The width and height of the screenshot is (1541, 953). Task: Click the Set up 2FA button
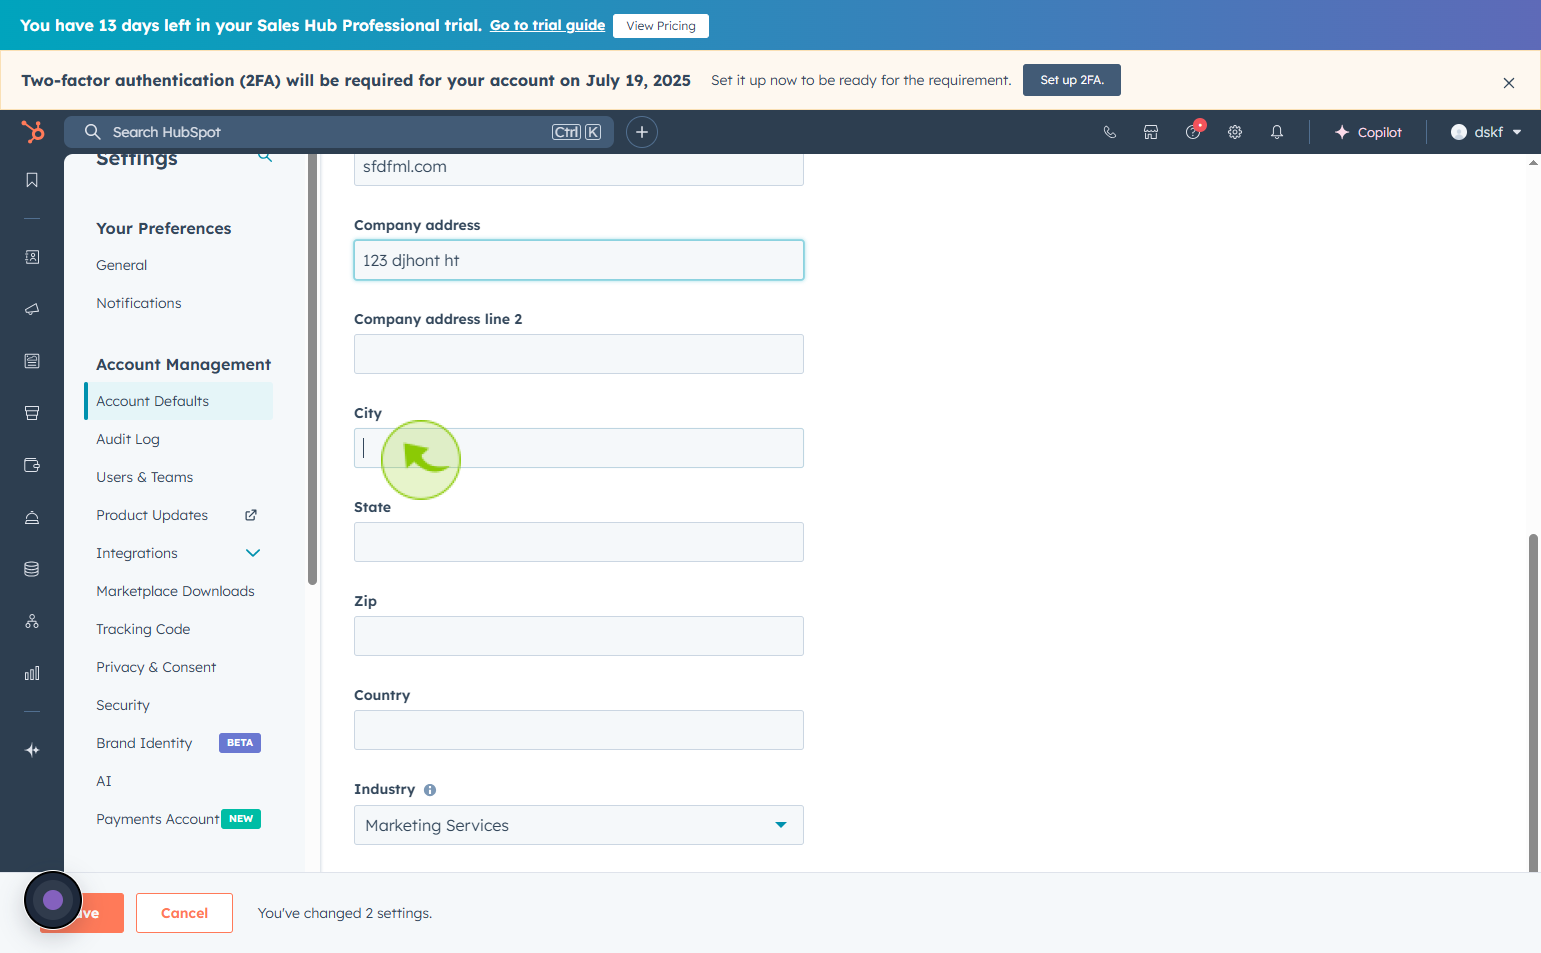tap(1072, 80)
